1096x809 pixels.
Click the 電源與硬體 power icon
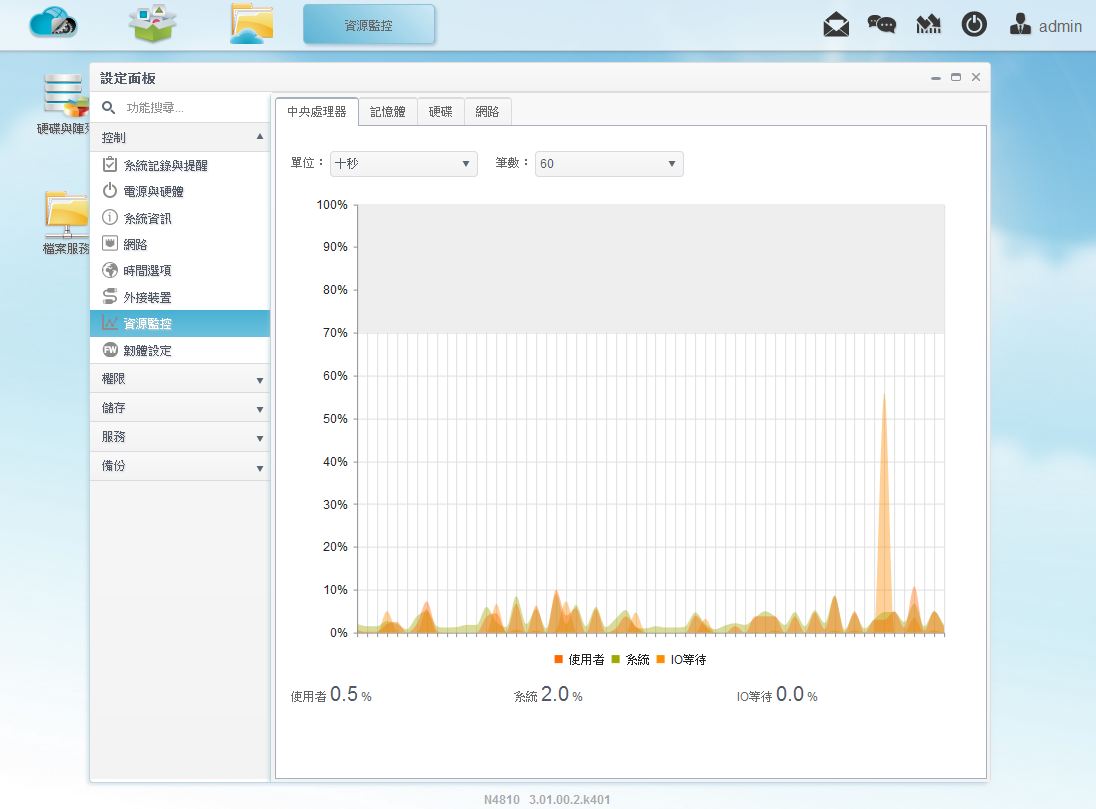[x=110, y=190]
